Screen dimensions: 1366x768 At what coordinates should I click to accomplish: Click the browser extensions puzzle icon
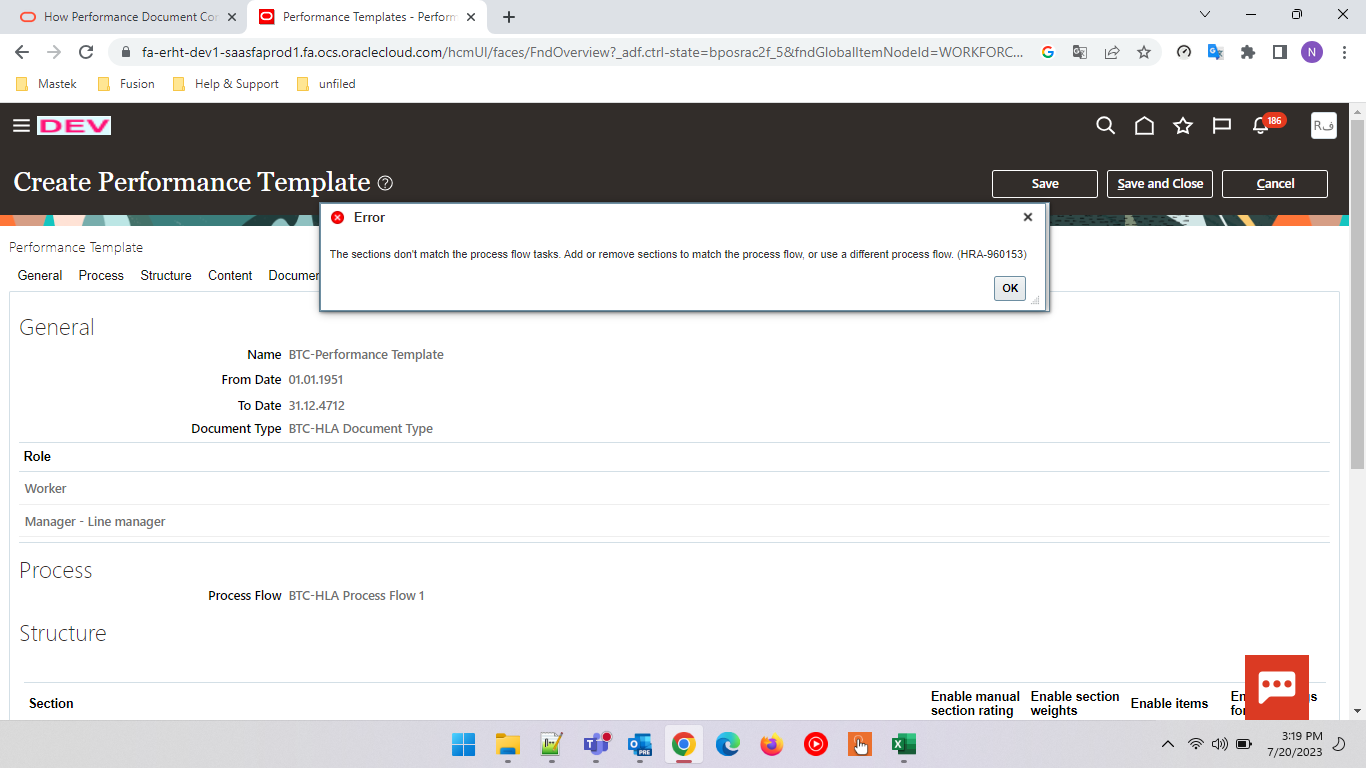1248,52
